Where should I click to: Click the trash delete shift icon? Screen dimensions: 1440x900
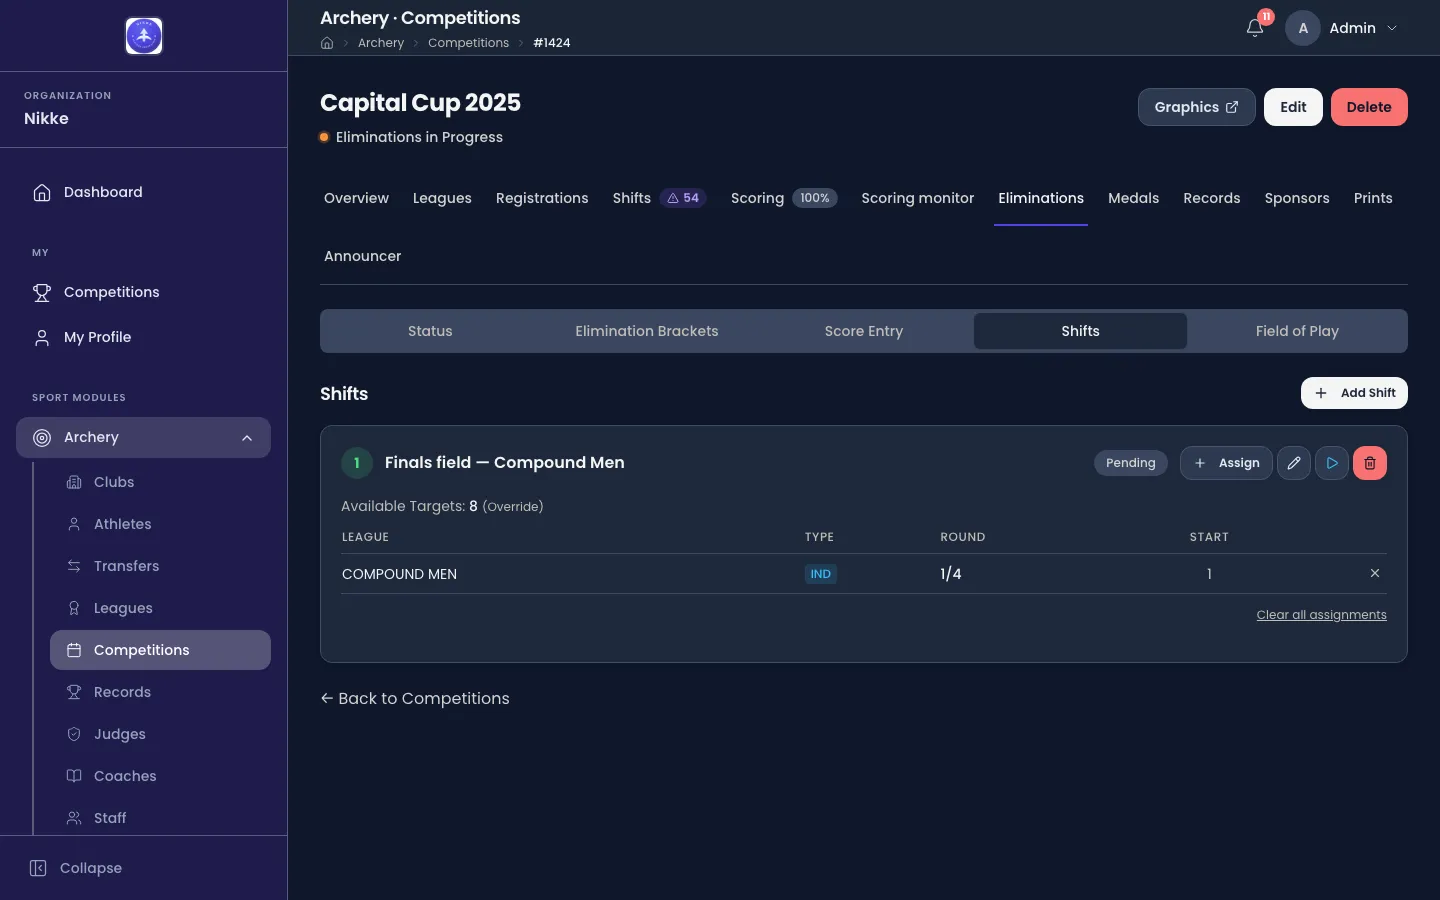1370,463
